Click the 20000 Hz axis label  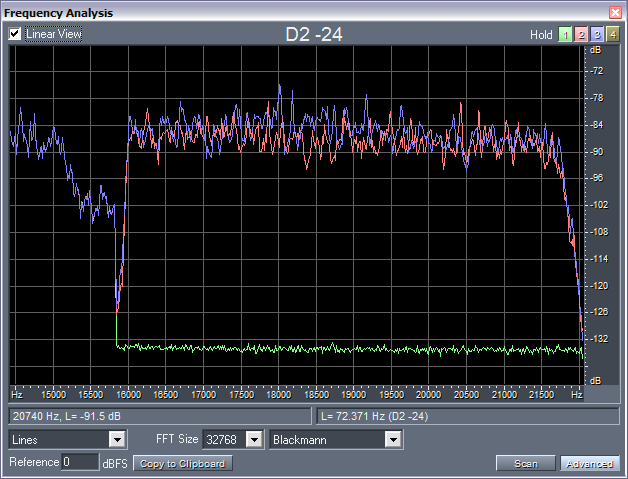429,395
